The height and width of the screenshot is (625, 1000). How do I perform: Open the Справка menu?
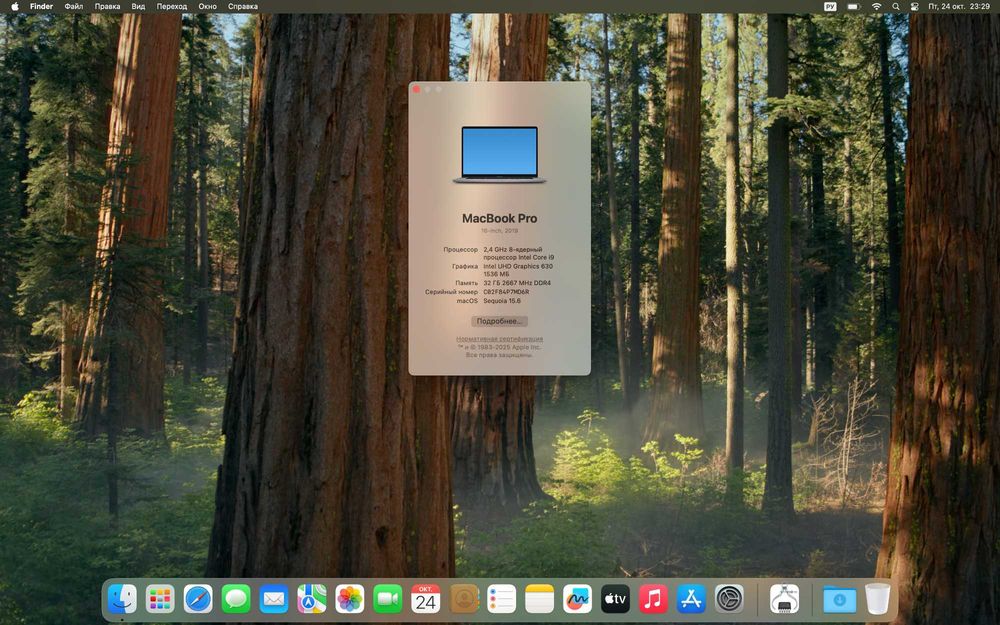tap(243, 6)
